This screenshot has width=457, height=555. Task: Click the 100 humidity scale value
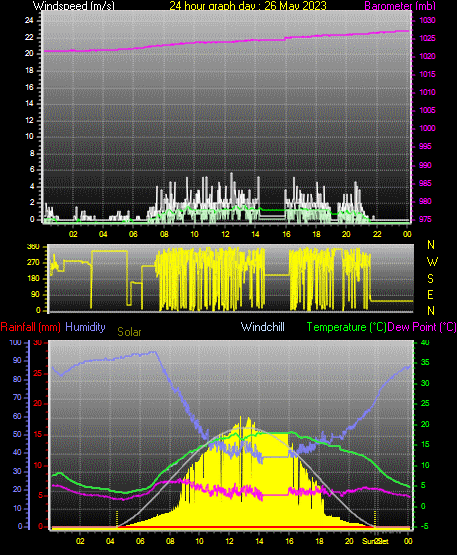pyautogui.click(x=16, y=342)
